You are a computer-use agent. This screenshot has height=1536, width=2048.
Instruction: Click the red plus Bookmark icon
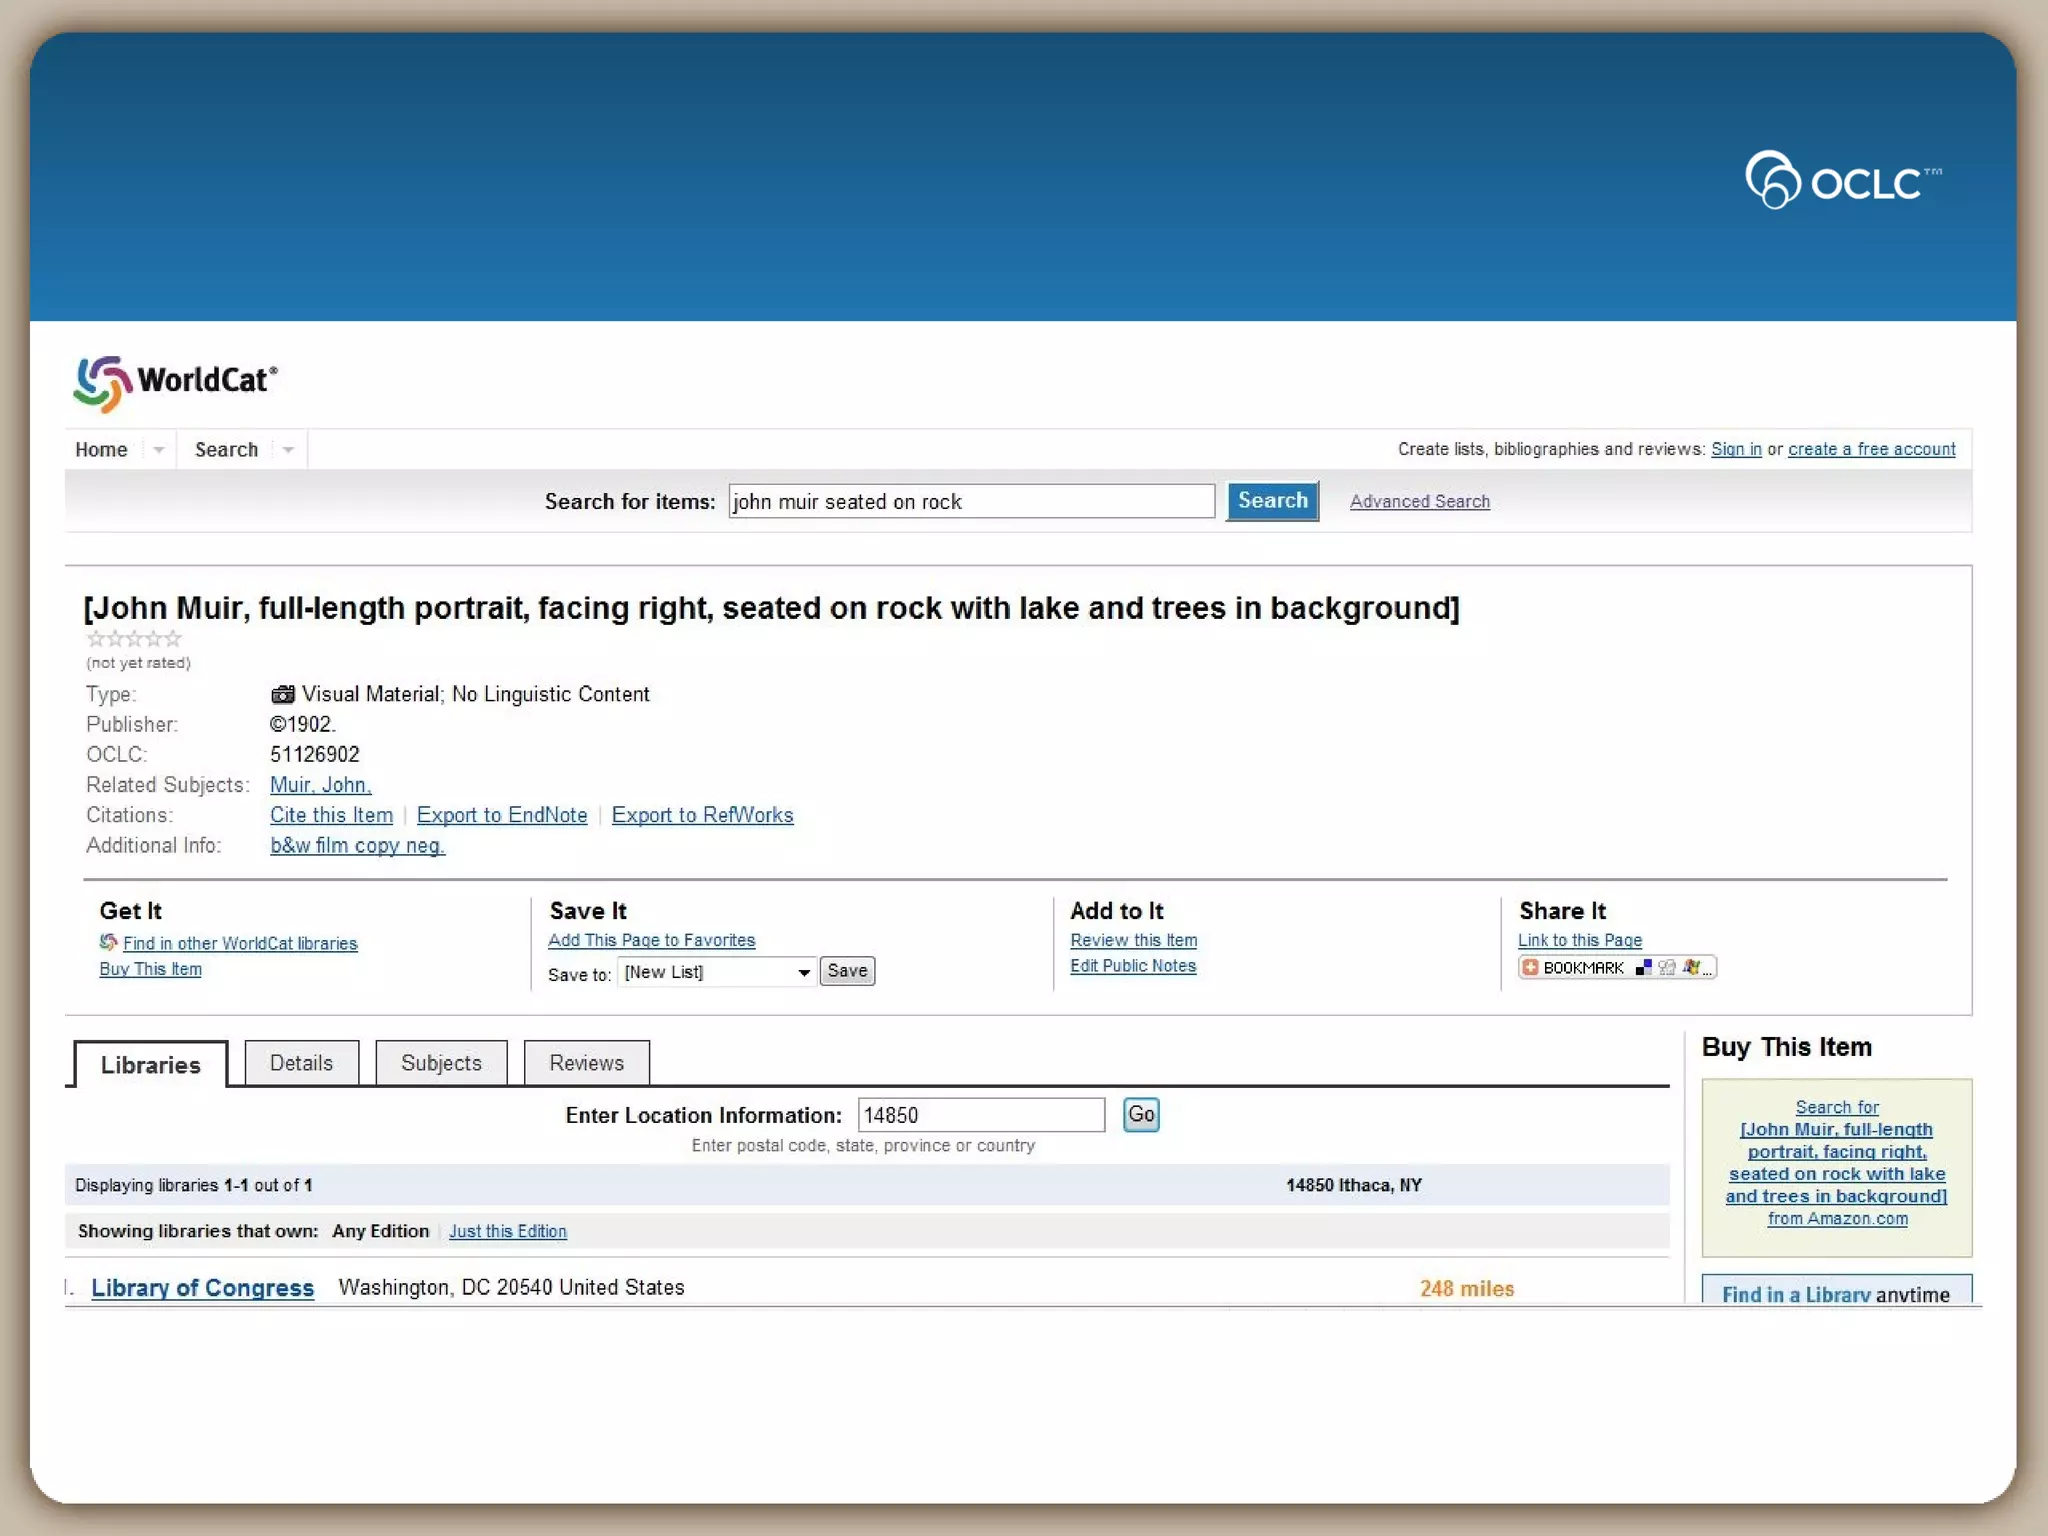(x=1530, y=967)
